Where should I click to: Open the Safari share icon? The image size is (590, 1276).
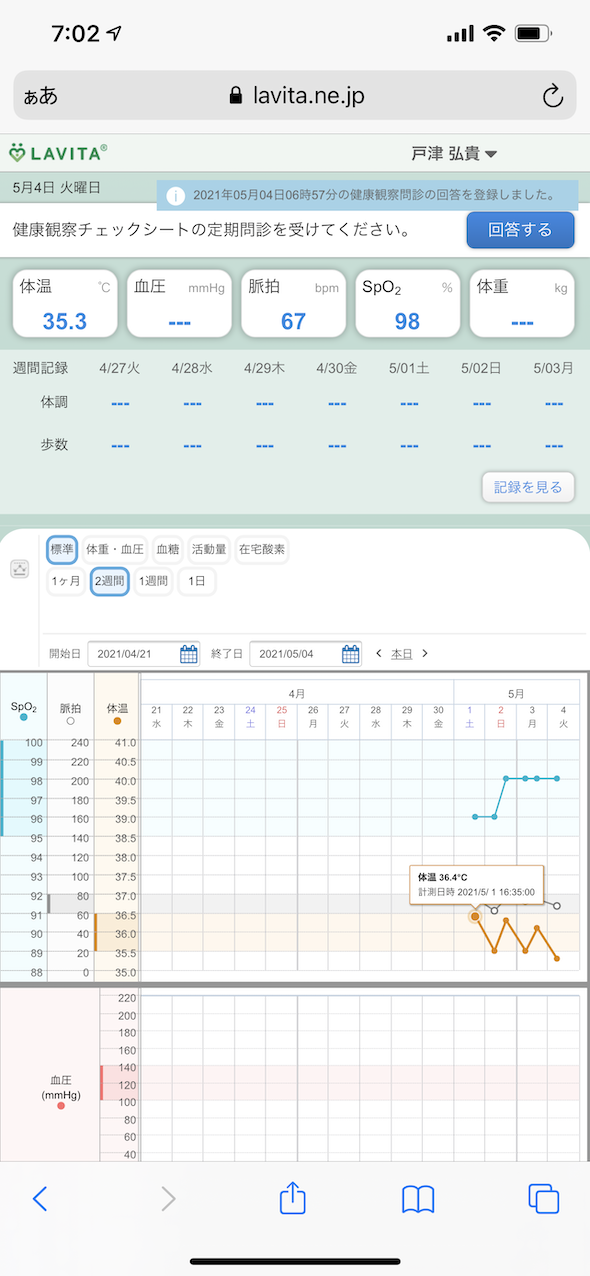292,1197
